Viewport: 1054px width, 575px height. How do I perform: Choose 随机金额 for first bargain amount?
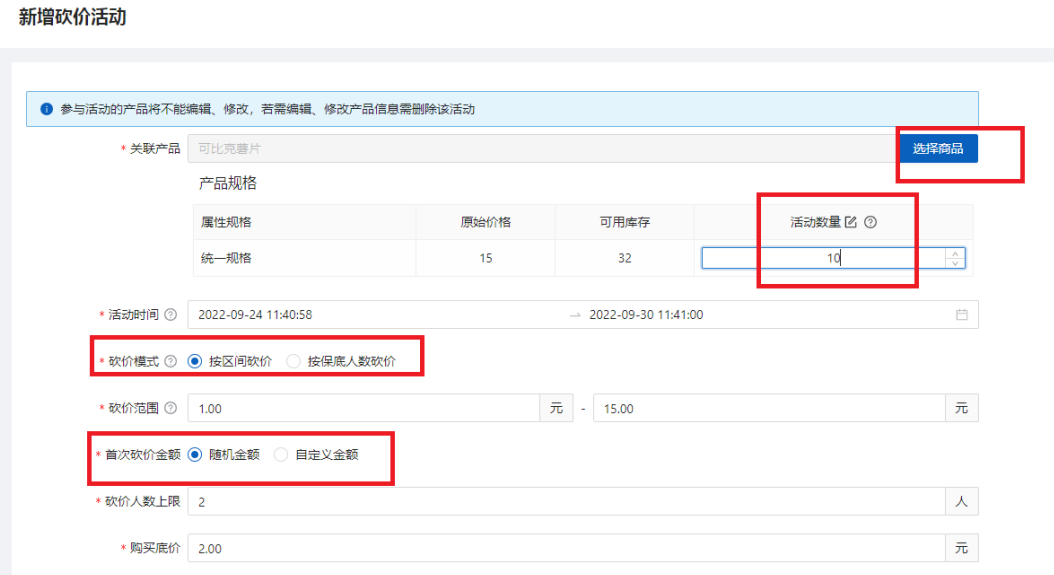point(195,454)
